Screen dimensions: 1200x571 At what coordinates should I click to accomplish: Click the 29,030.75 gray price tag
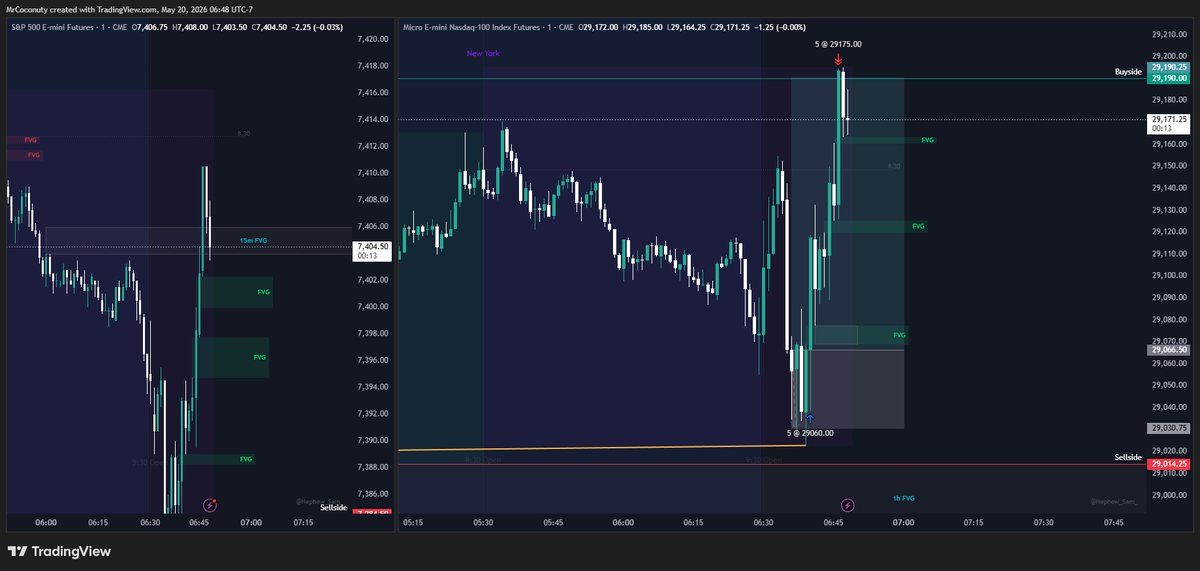point(1169,428)
